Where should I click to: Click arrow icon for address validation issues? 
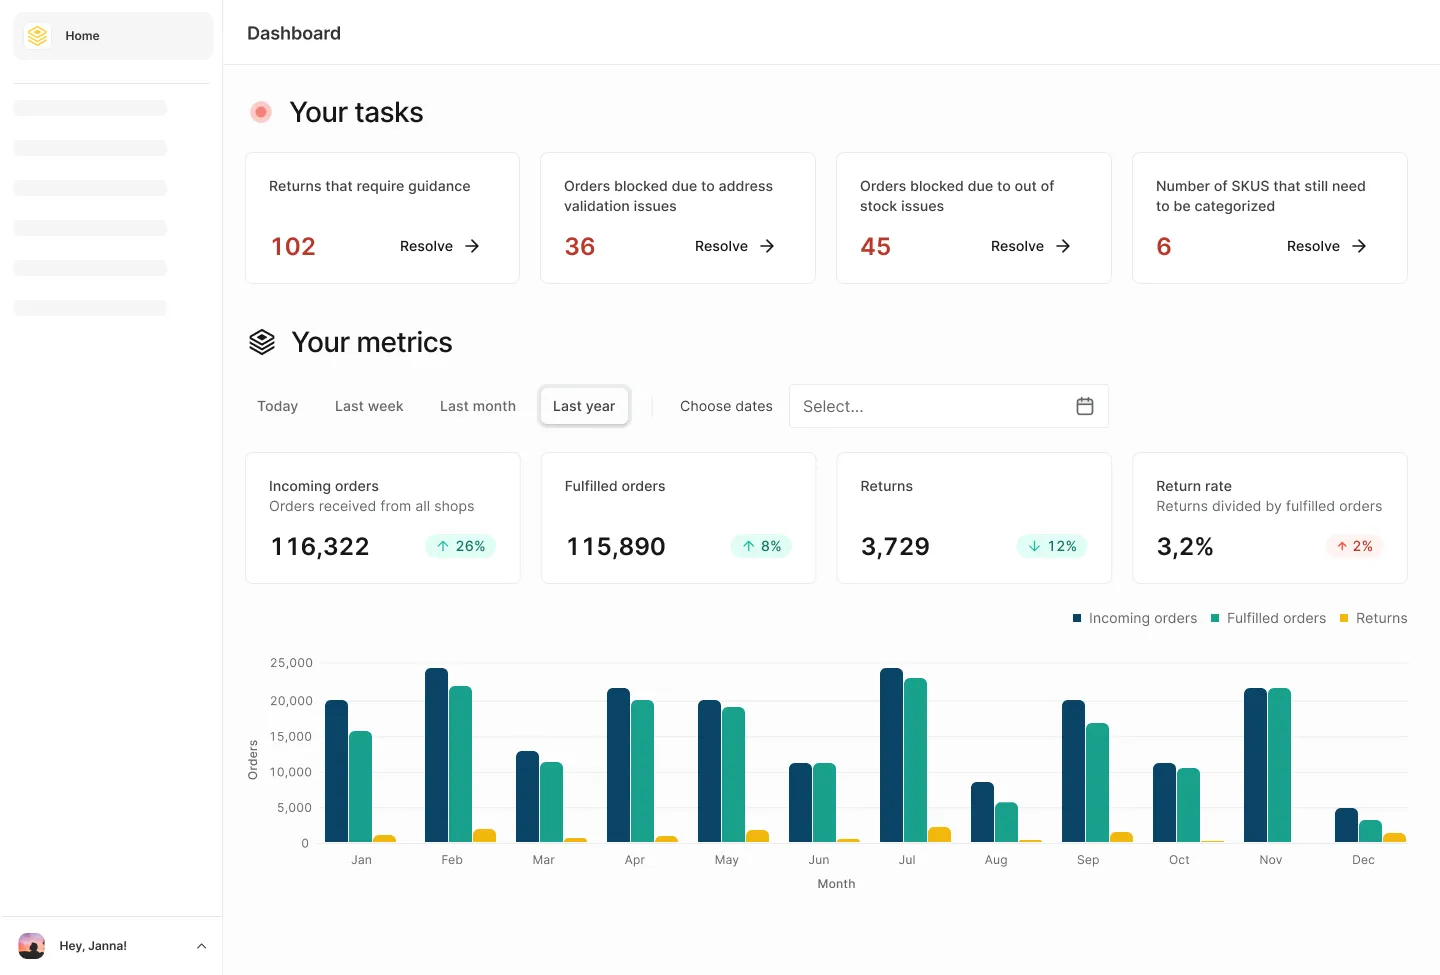pos(767,246)
